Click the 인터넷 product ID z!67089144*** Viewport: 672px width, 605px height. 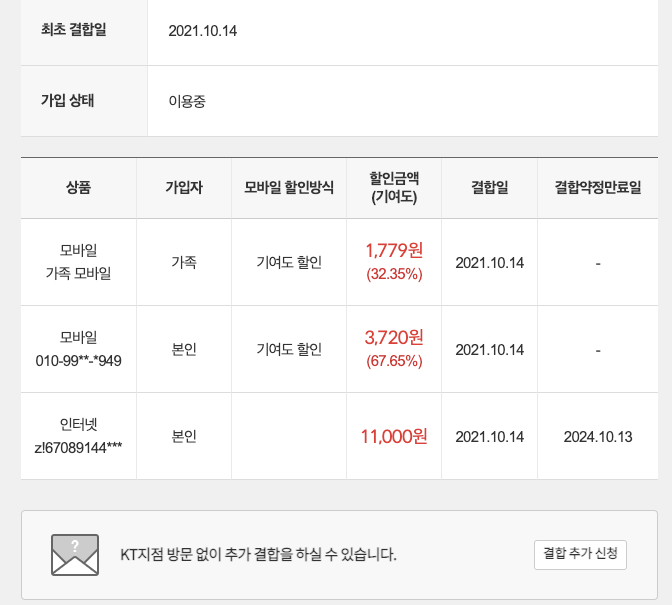click(78, 447)
